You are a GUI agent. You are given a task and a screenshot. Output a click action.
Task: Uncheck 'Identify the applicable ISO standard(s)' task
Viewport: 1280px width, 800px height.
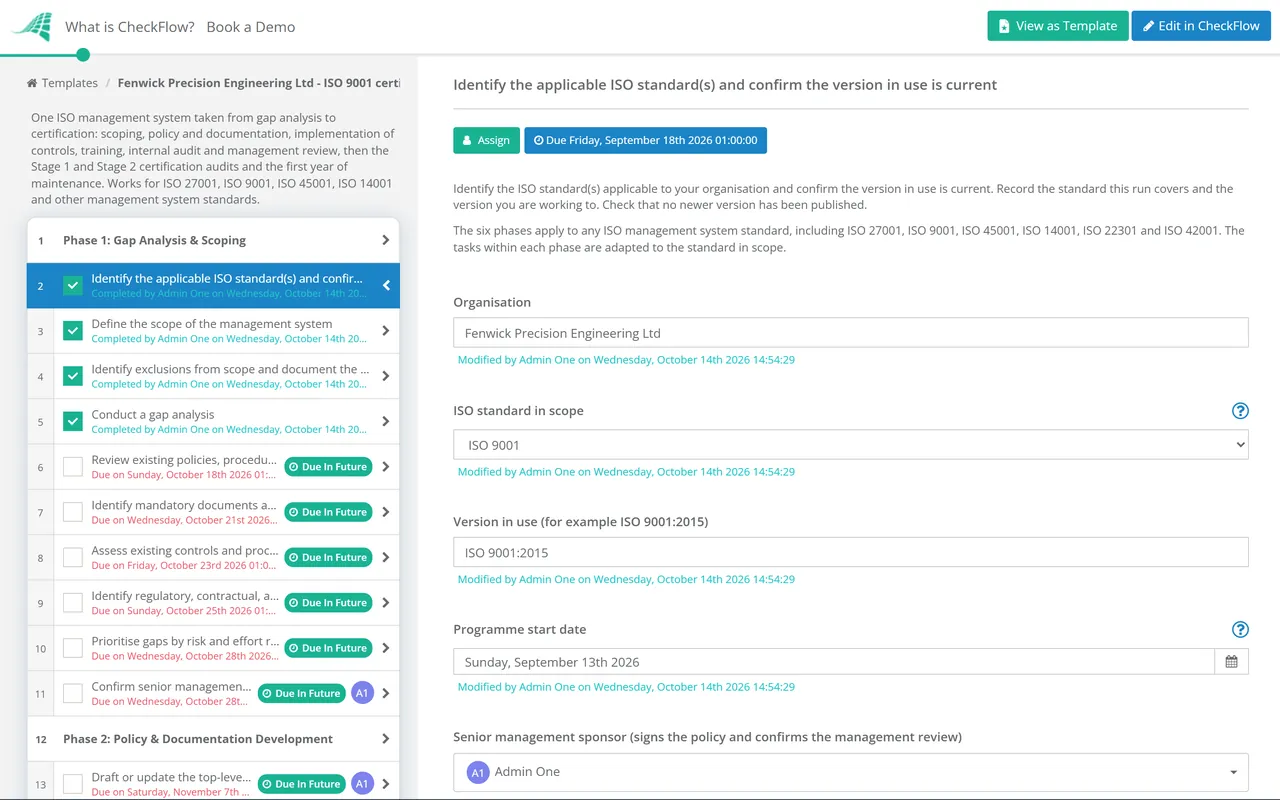coord(73,285)
